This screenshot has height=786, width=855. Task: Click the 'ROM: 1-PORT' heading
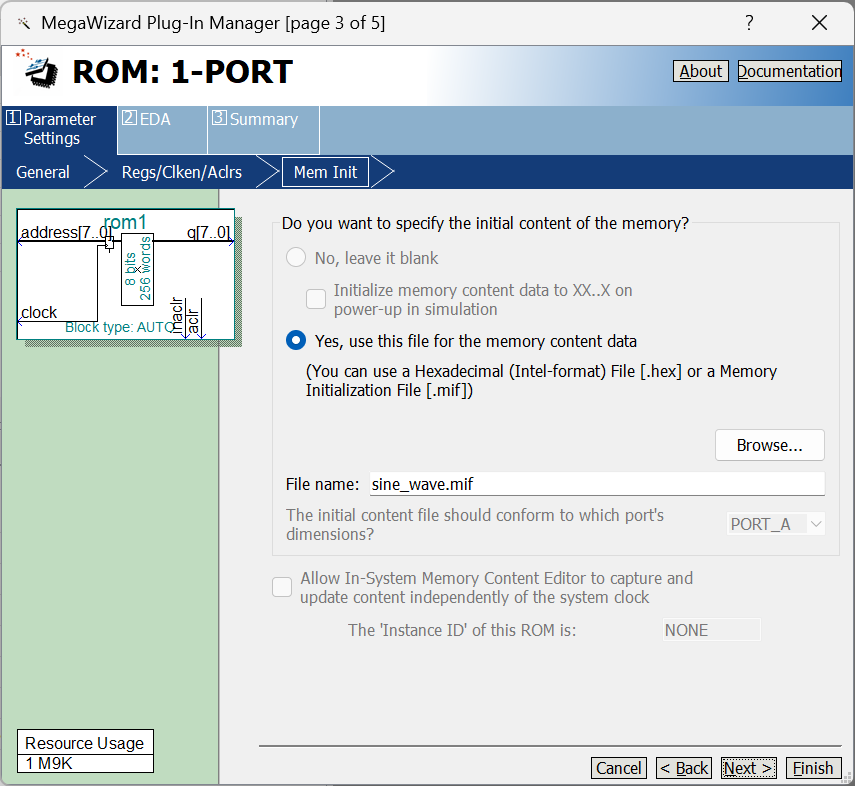click(x=183, y=71)
